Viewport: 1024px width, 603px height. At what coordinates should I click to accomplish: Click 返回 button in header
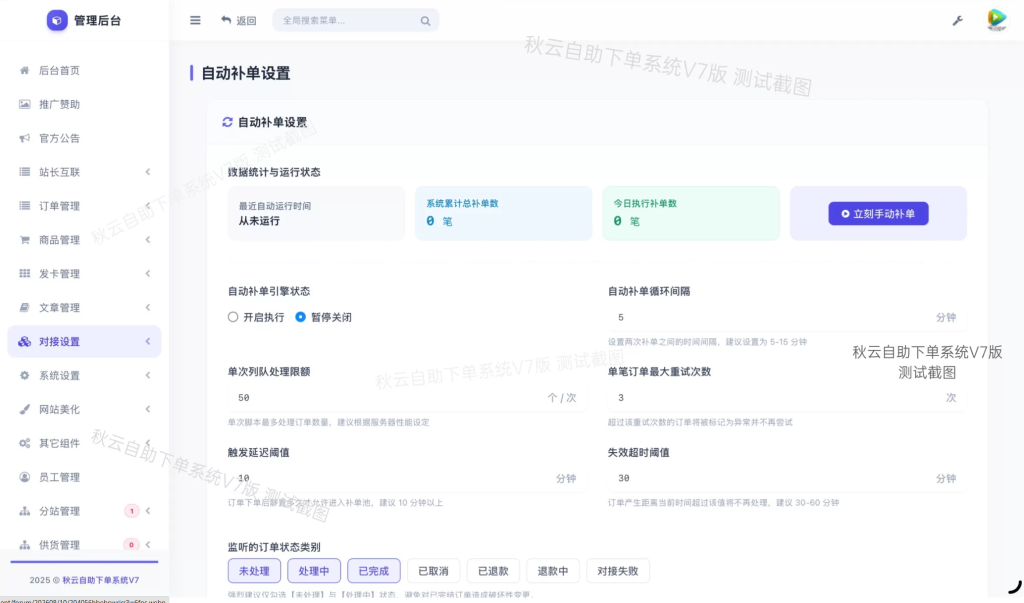pyautogui.click(x=238, y=20)
